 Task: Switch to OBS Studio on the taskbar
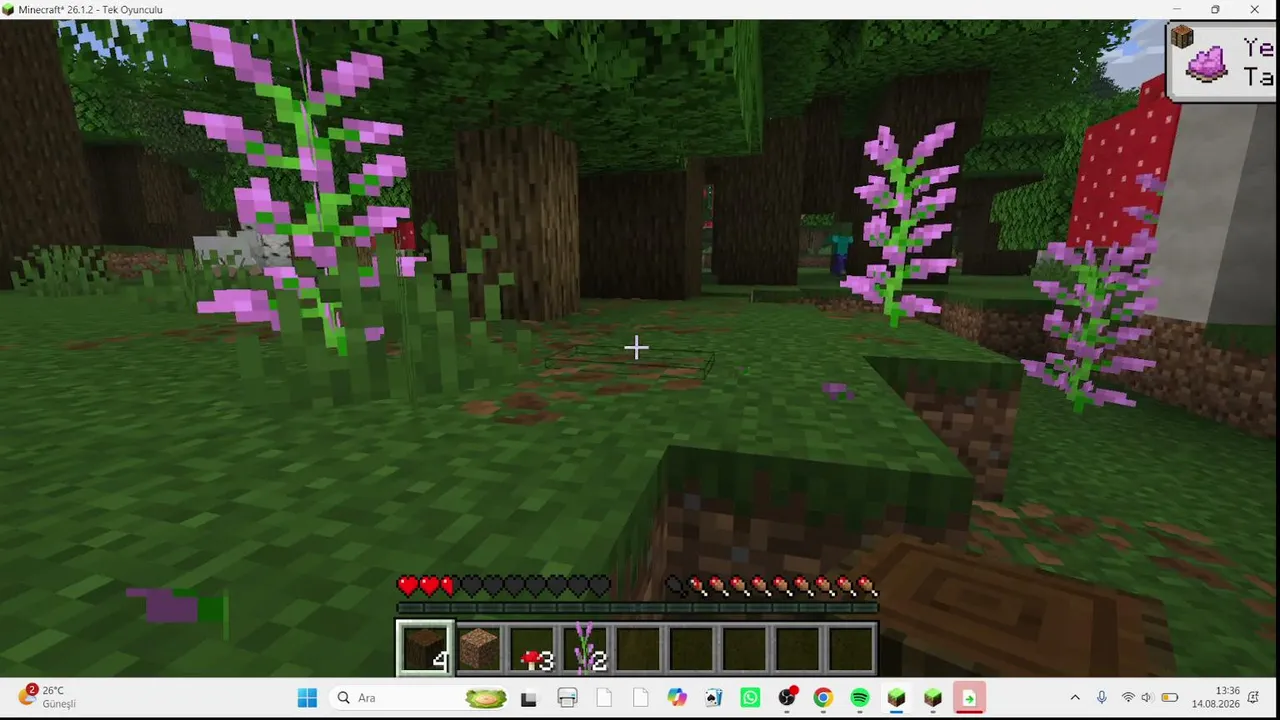click(x=787, y=698)
